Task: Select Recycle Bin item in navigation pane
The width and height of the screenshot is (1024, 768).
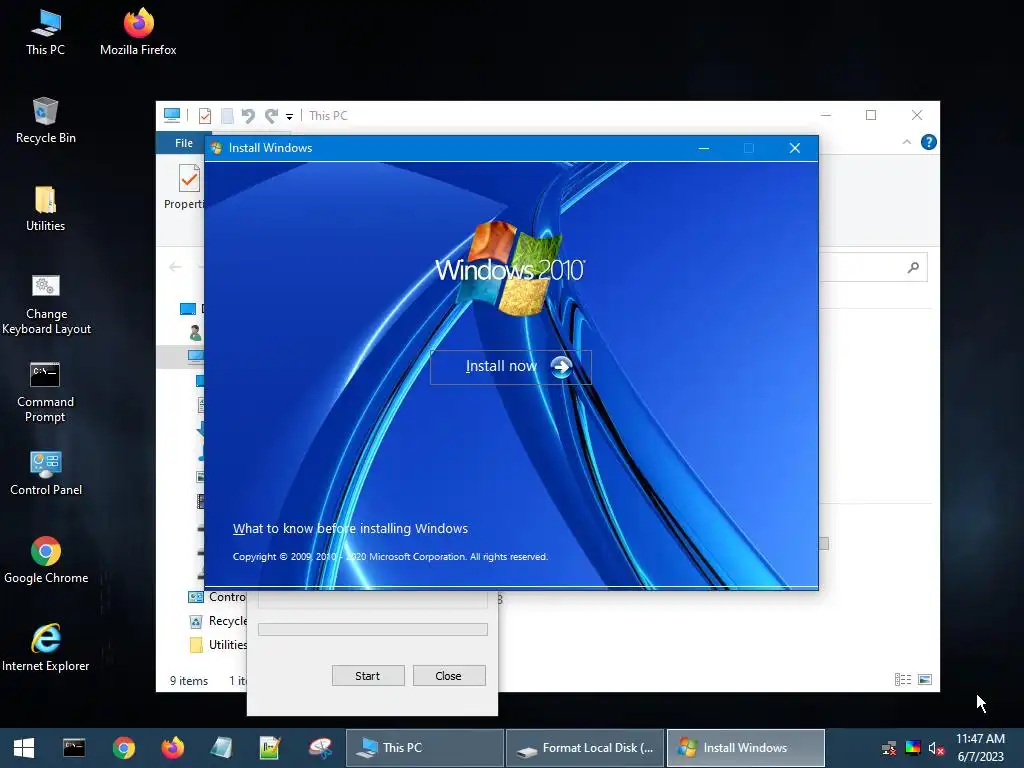Action: 218,621
